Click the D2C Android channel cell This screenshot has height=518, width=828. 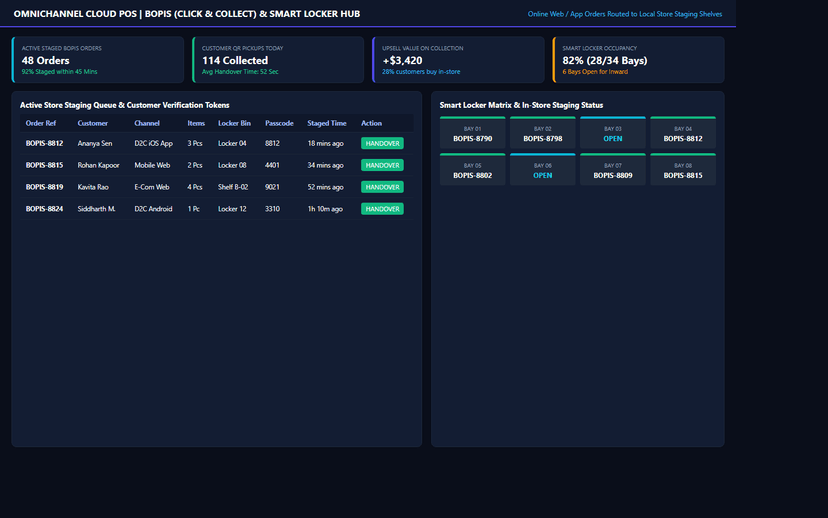(153, 209)
